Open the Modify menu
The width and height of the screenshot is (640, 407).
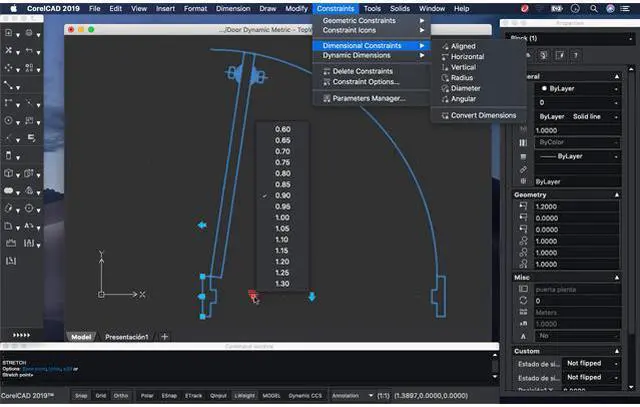coord(296,9)
